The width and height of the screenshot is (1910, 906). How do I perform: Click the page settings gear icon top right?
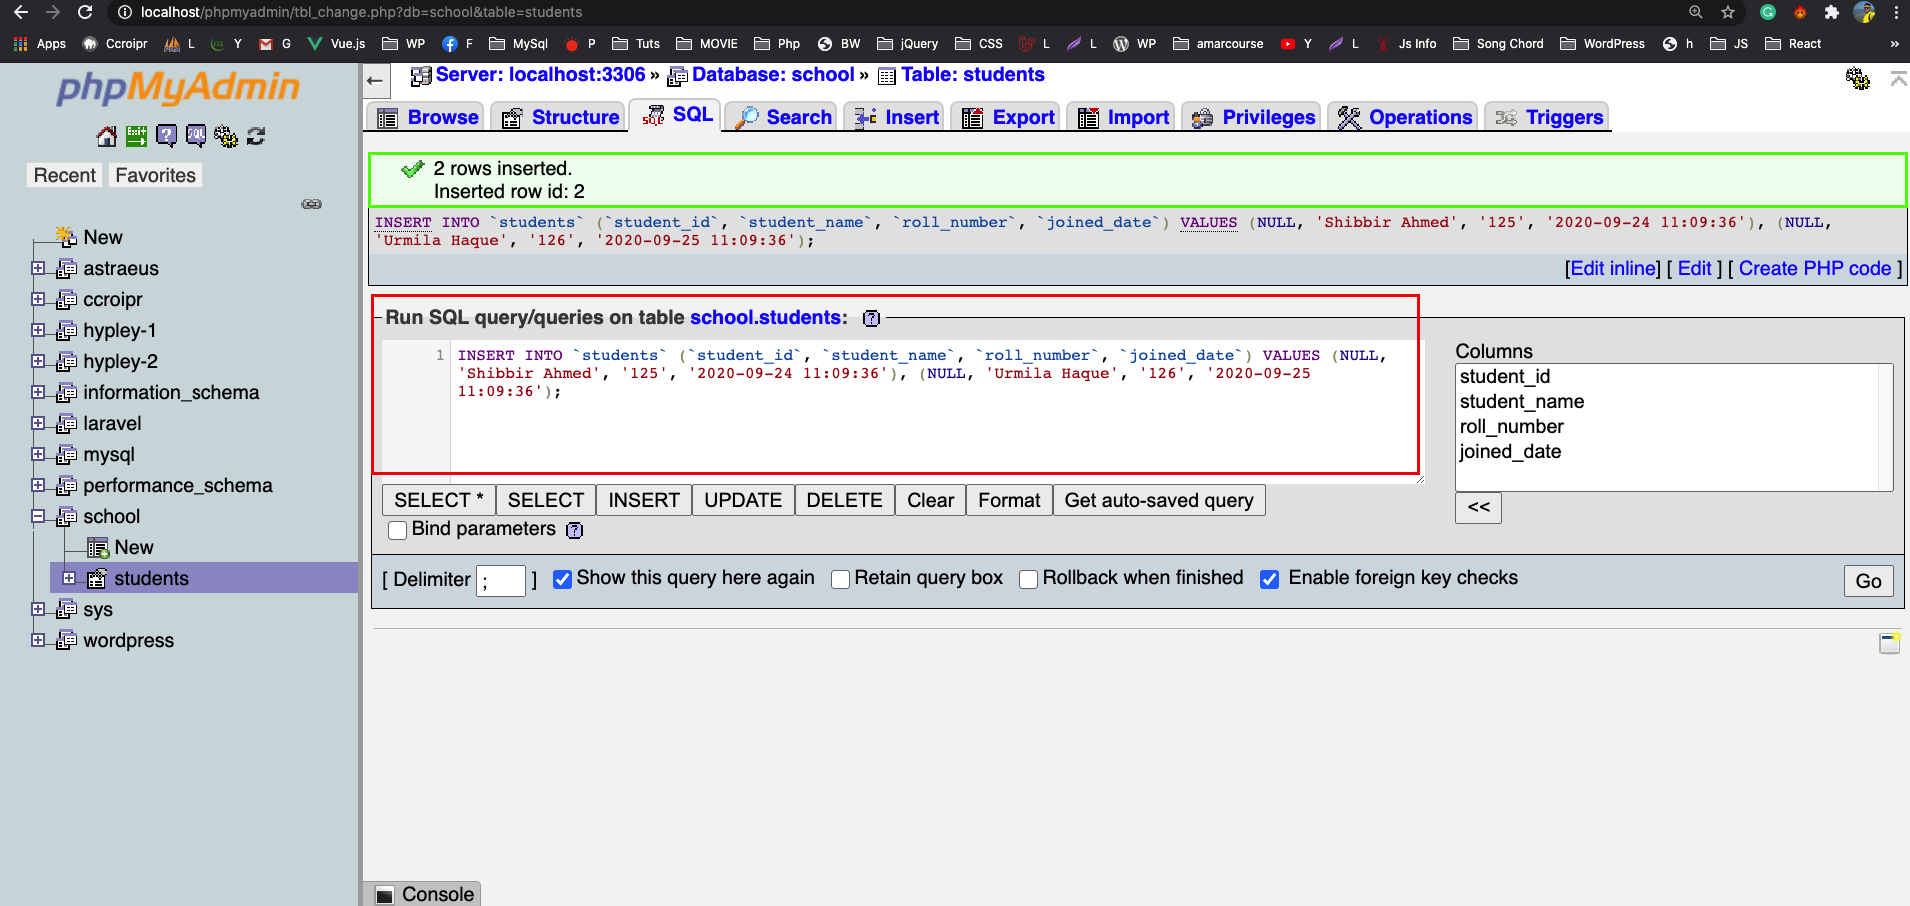[x=1858, y=78]
